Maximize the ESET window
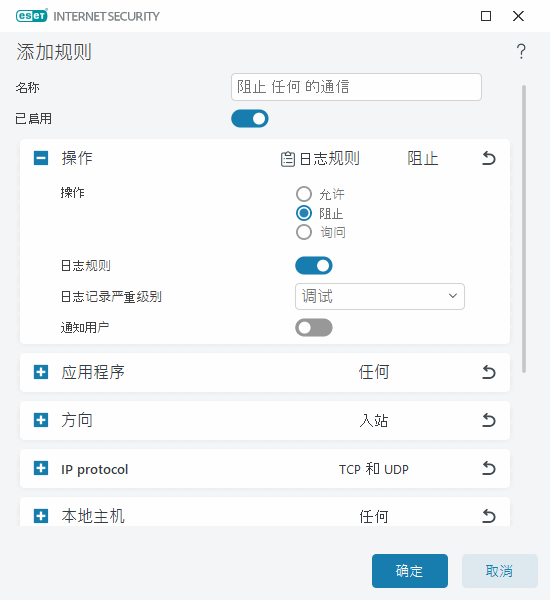This screenshot has width=550, height=600. (x=486, y=16)
